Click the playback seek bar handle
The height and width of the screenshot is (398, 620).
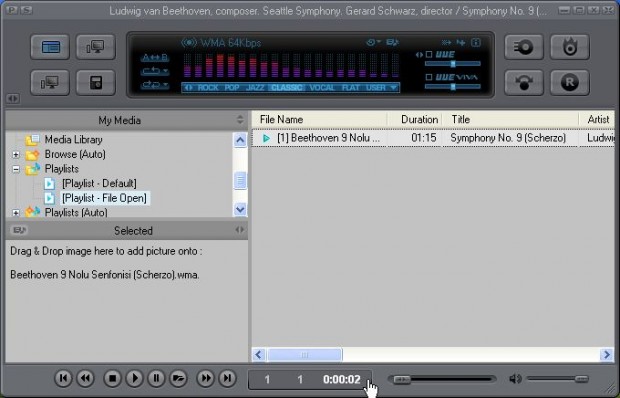402,379
